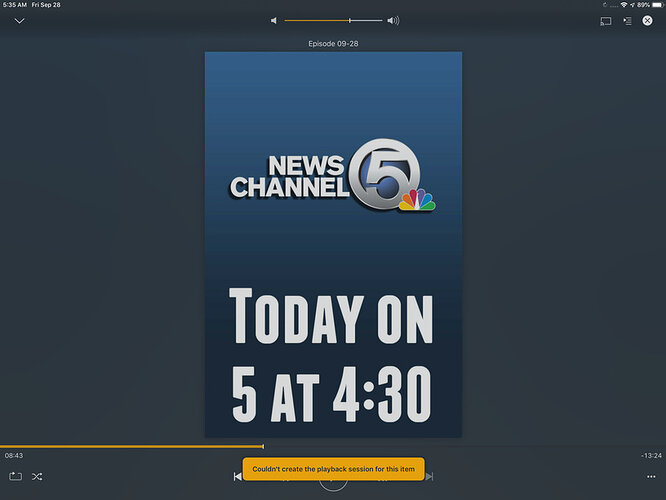Toggle shuffle playback
666x500 pixels.
[37, 477]
